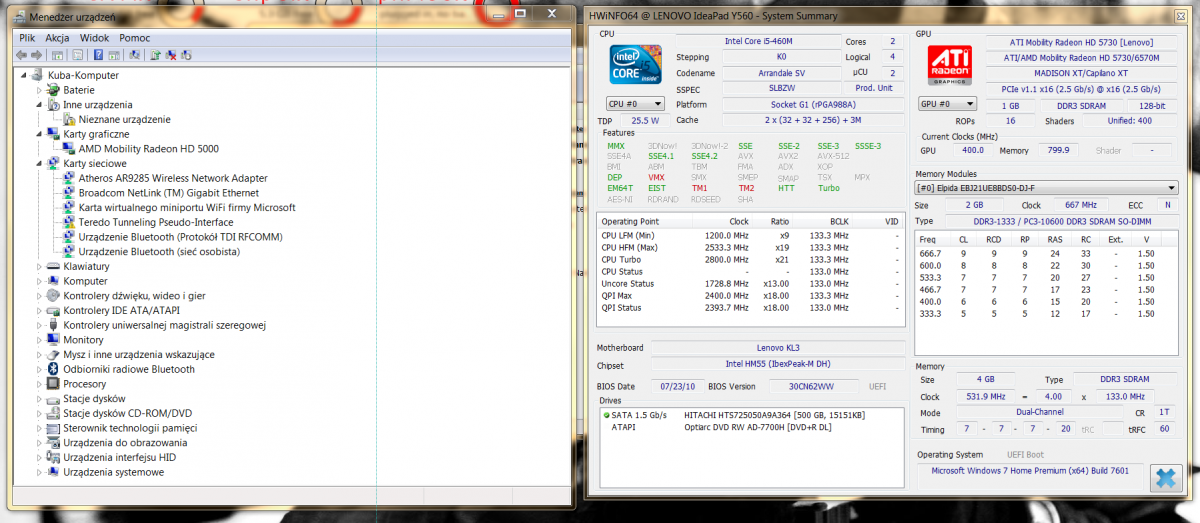The width and height of the screenshot is (1200, 523).
Task: Click the Atheros AR9285 adapter icon
Action: point(69,178)
